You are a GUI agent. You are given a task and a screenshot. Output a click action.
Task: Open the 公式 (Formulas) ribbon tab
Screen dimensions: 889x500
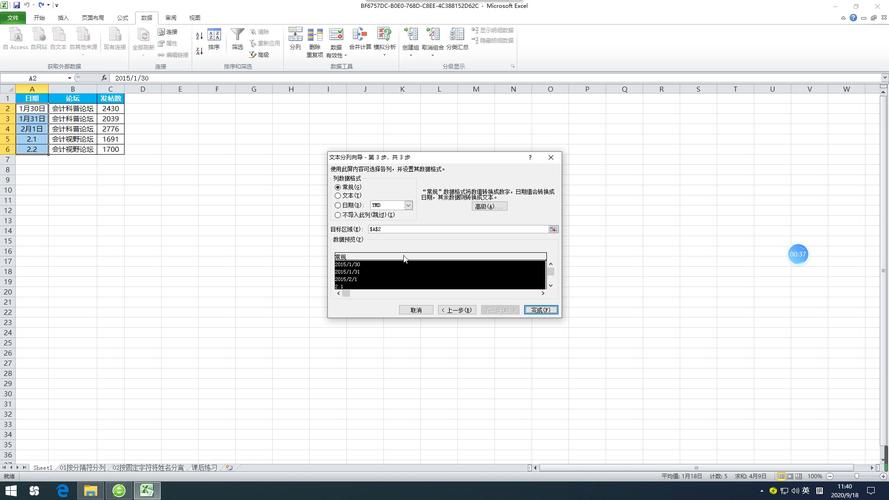coord(122,18)
